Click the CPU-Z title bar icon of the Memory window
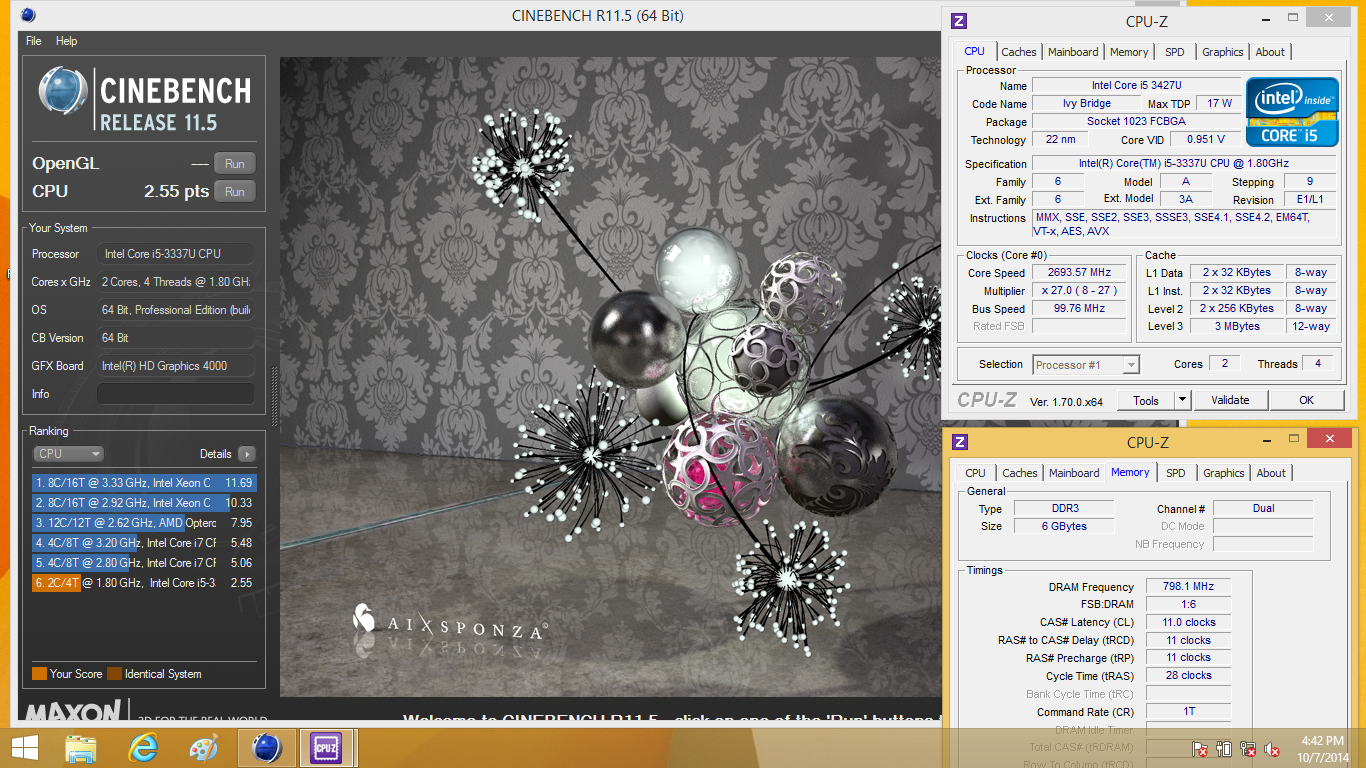Image resolution: width=1366 pixels, height=768 pixels. (960, 442)
